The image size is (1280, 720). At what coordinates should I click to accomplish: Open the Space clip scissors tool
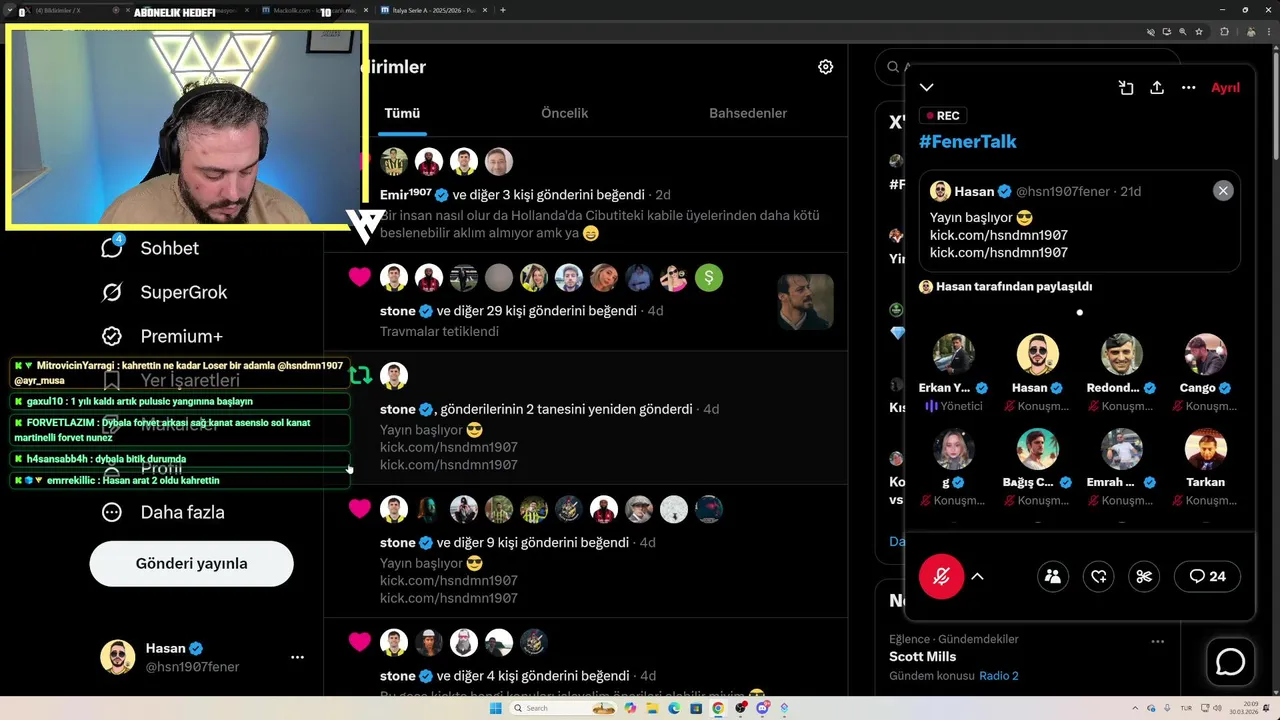pos(1145,576)
